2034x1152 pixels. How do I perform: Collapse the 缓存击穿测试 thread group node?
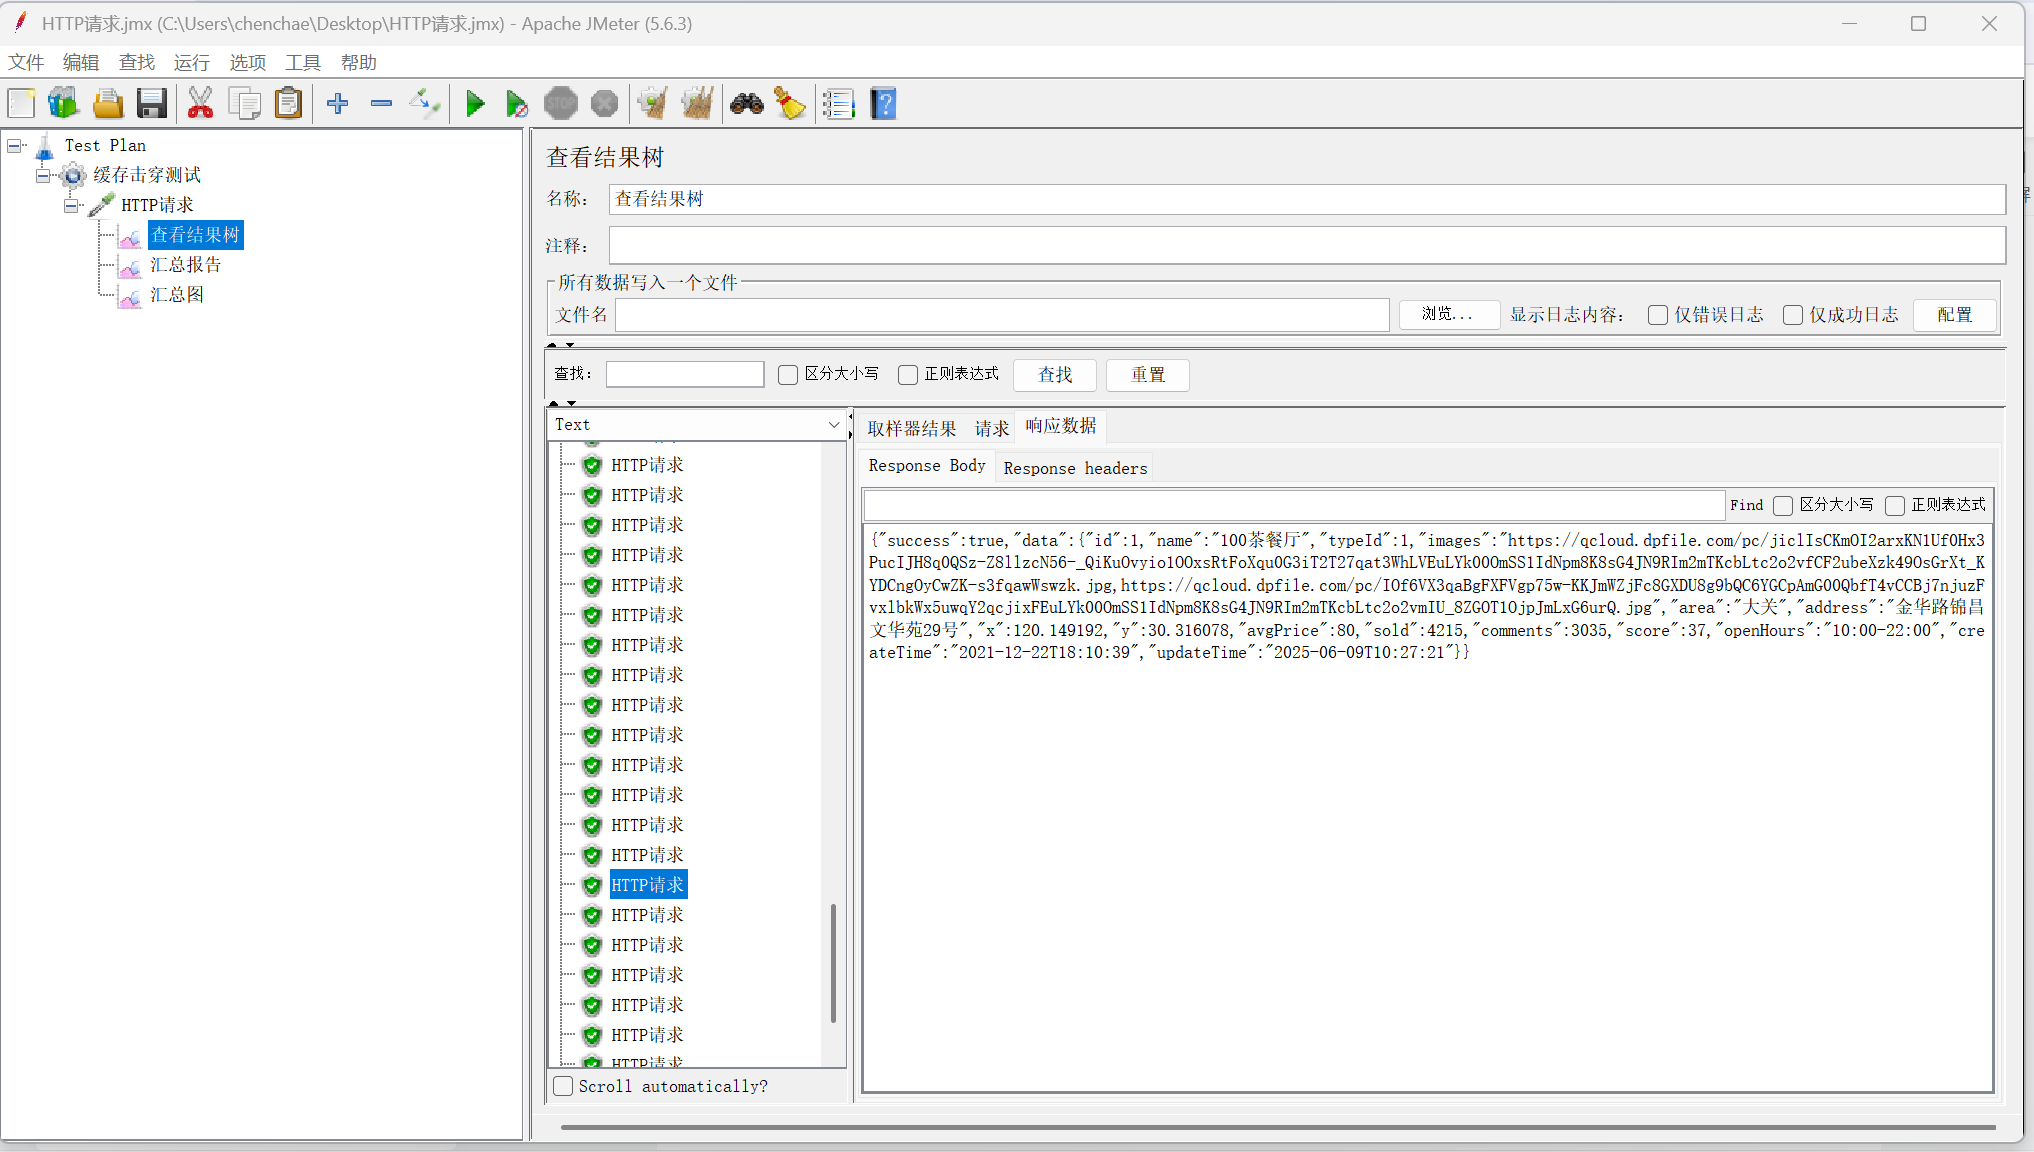pyautogui.click(x=43, y=176)
